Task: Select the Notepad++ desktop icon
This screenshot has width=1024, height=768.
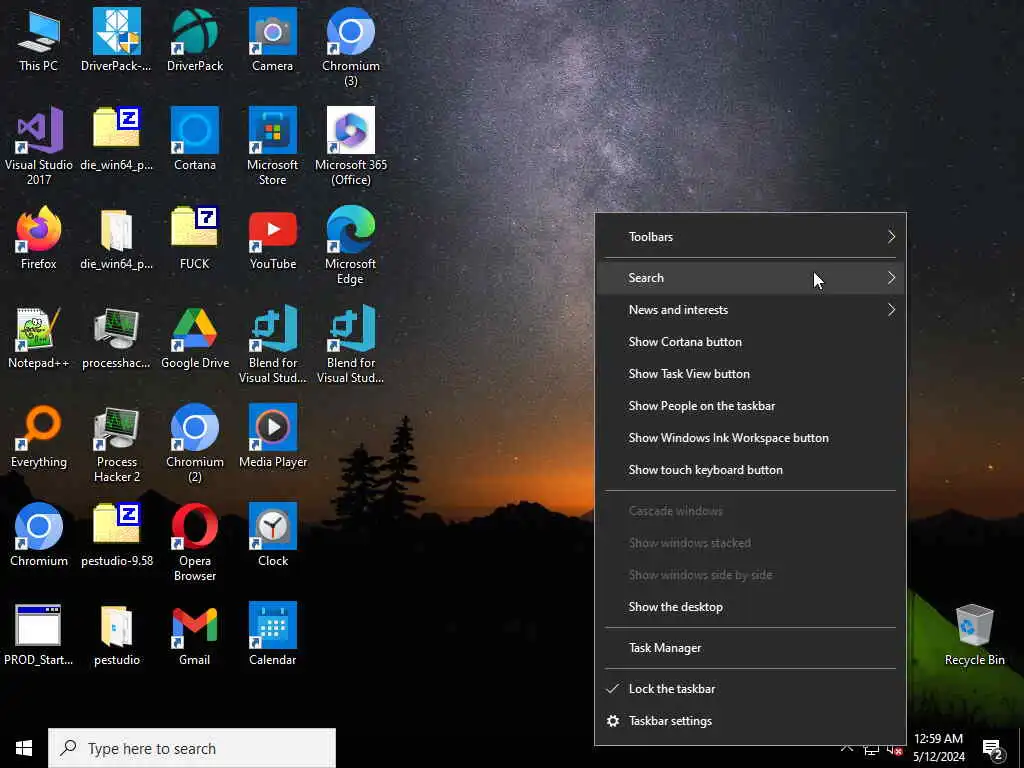Action: click(x=39, y=338)
